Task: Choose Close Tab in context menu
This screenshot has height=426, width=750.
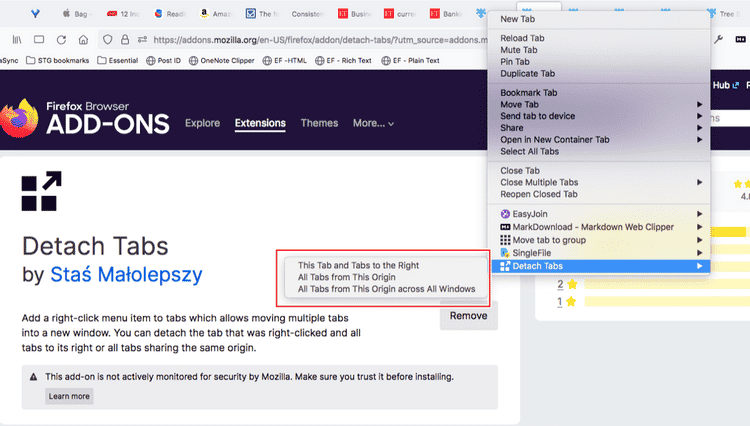Action: 599,171
